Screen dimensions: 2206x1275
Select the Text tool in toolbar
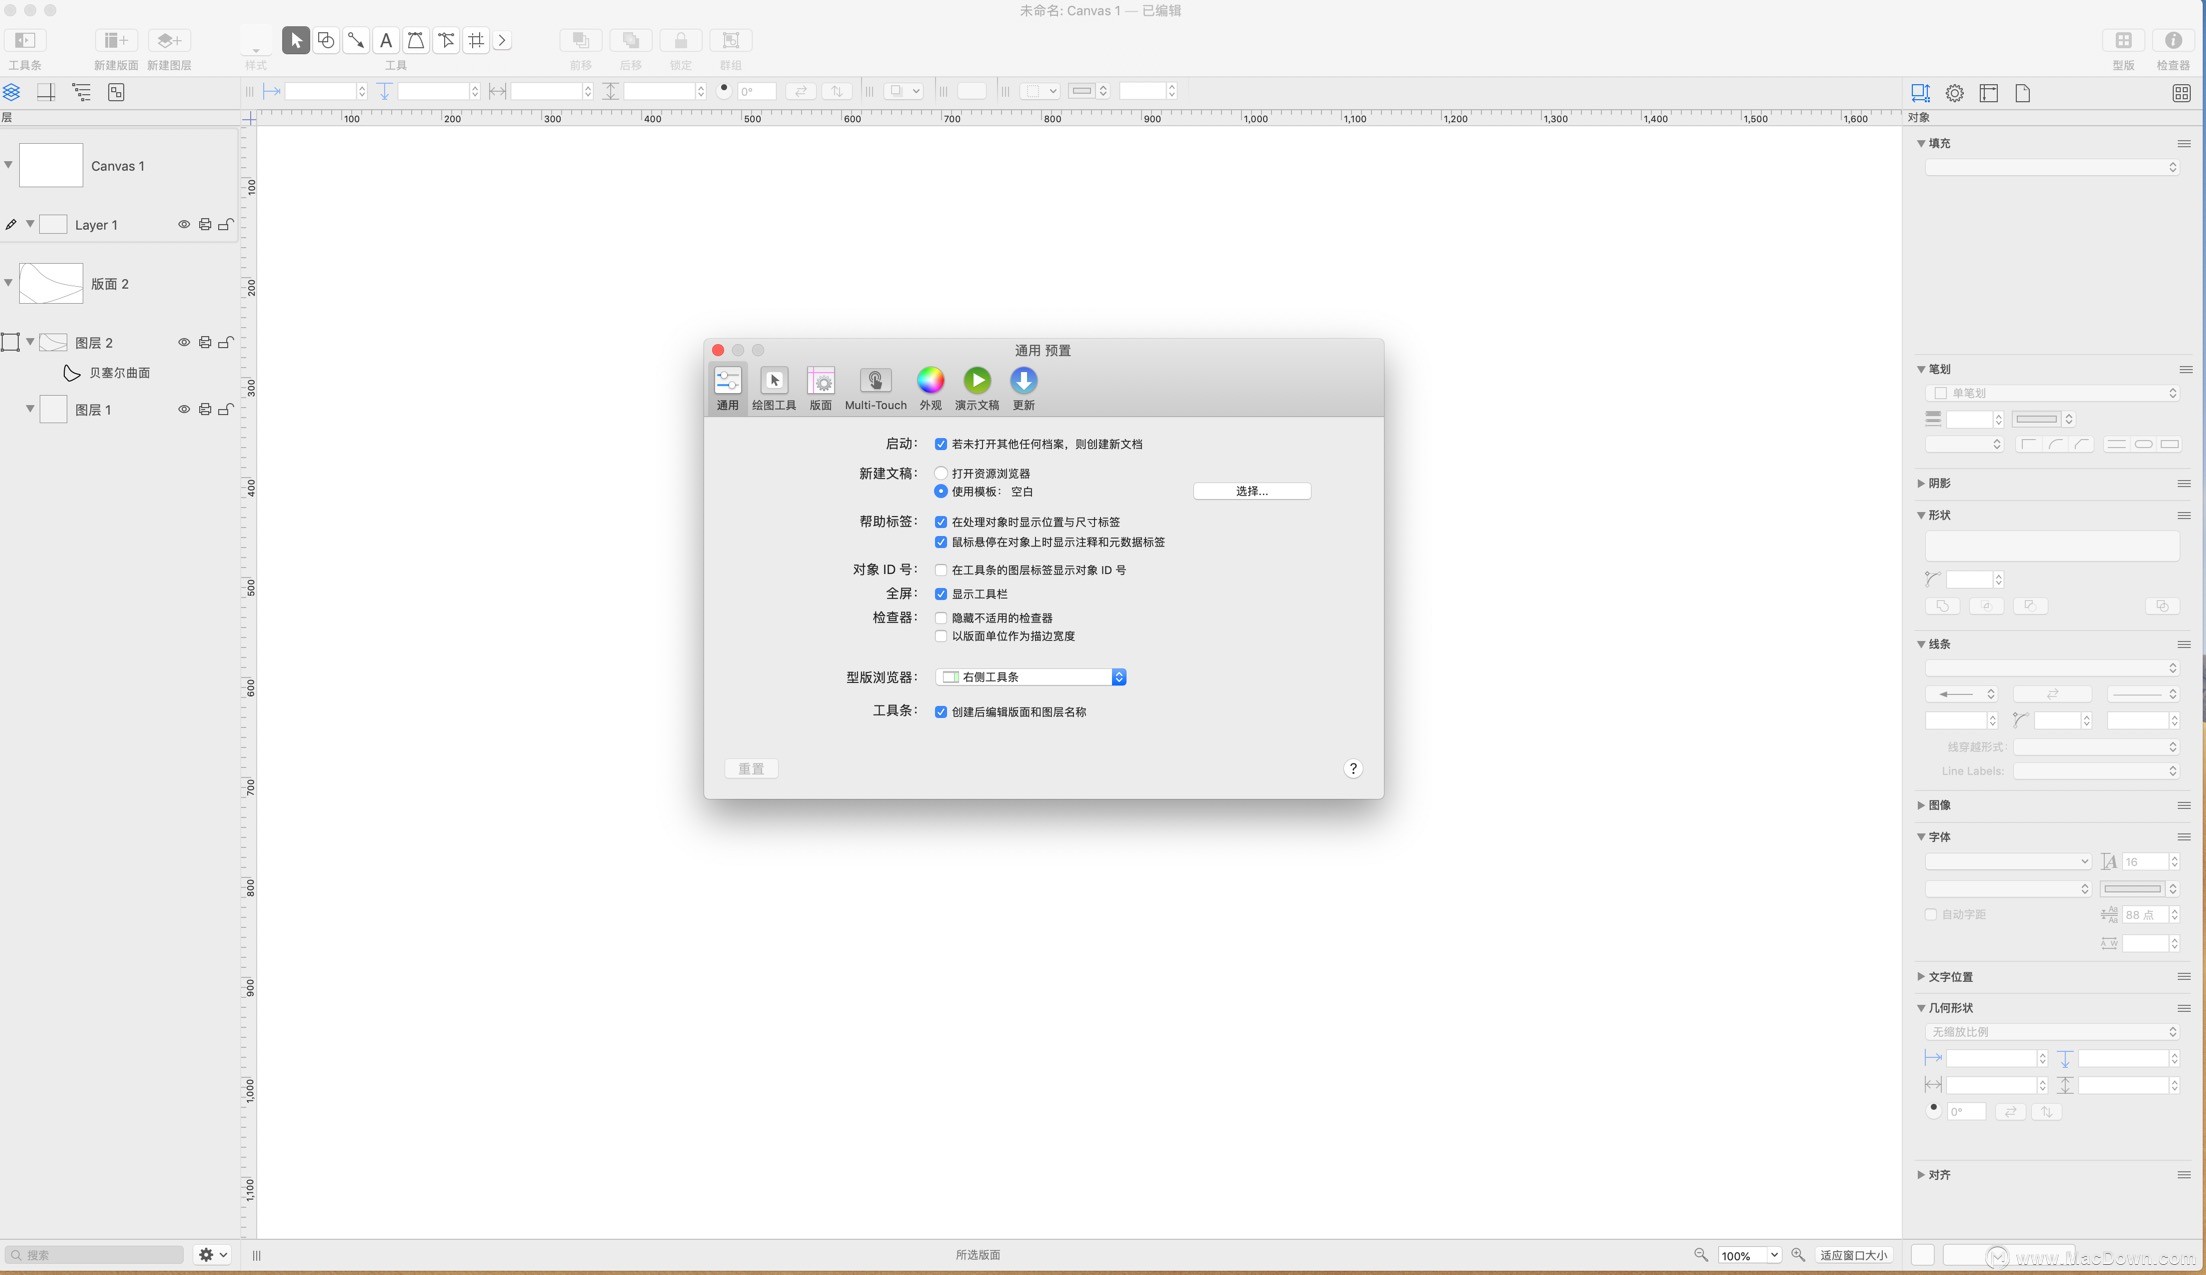coord(386,40)
